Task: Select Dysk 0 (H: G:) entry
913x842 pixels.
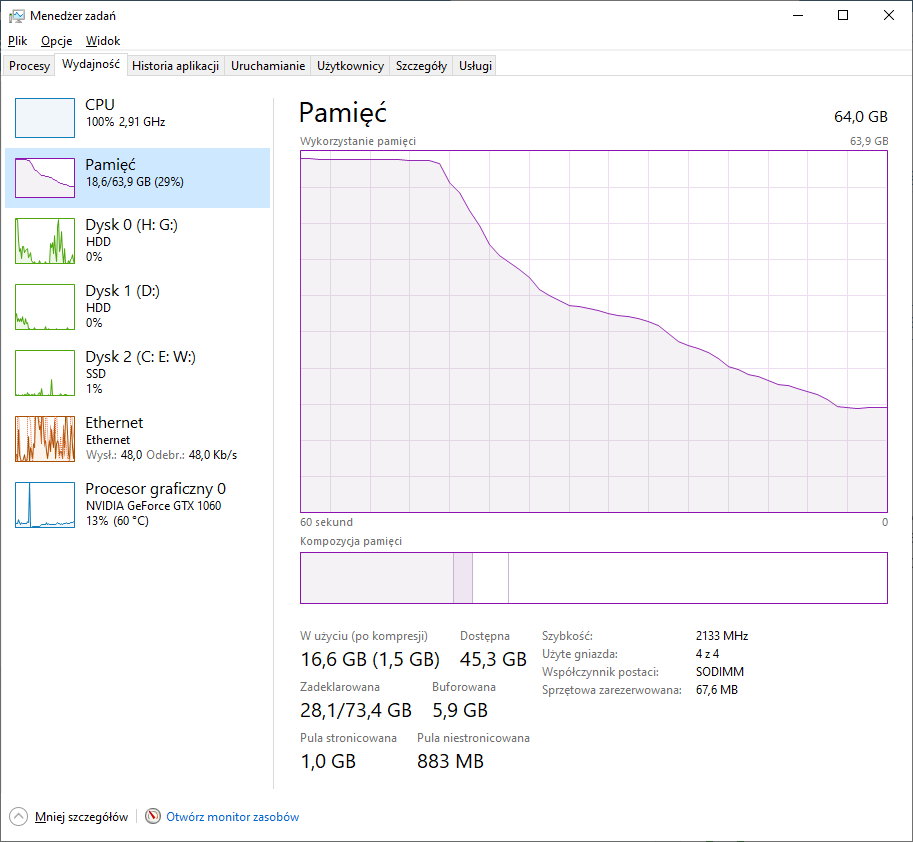Action: (x=137, y=241)
